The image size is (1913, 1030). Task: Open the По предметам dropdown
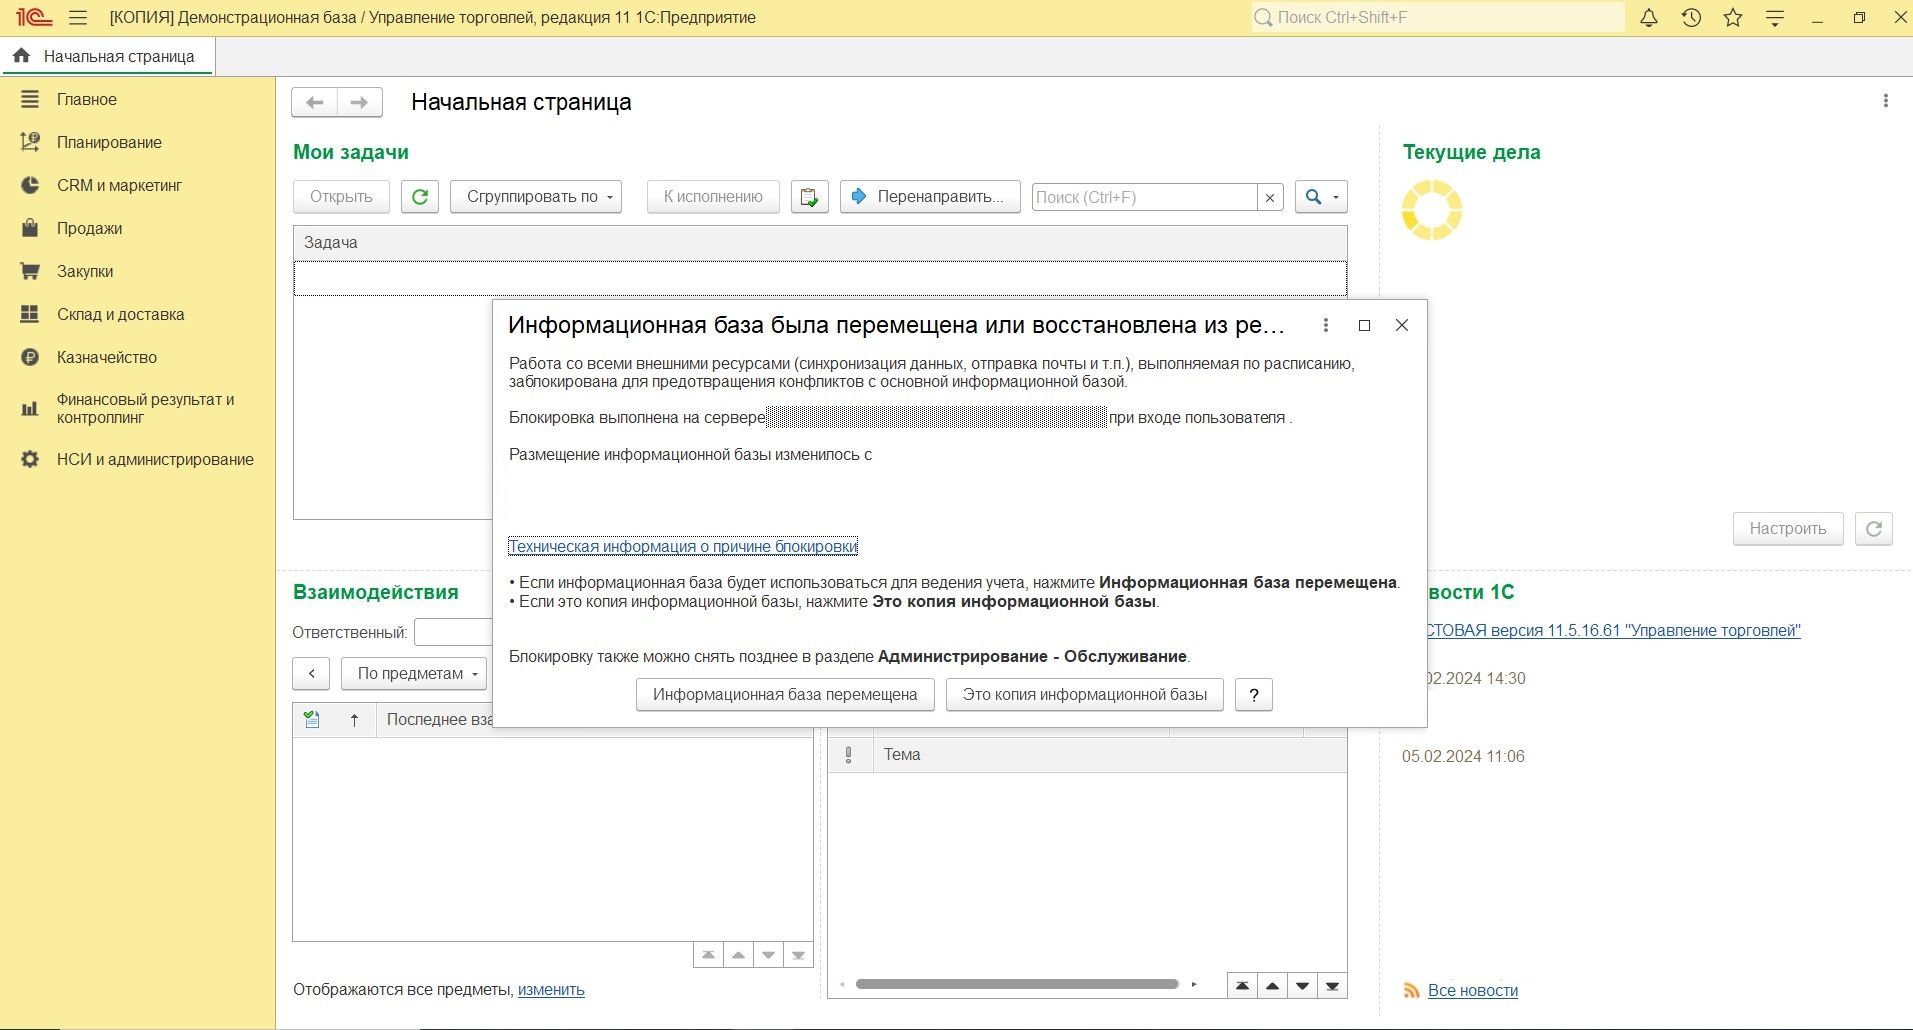tap(414, 674)
